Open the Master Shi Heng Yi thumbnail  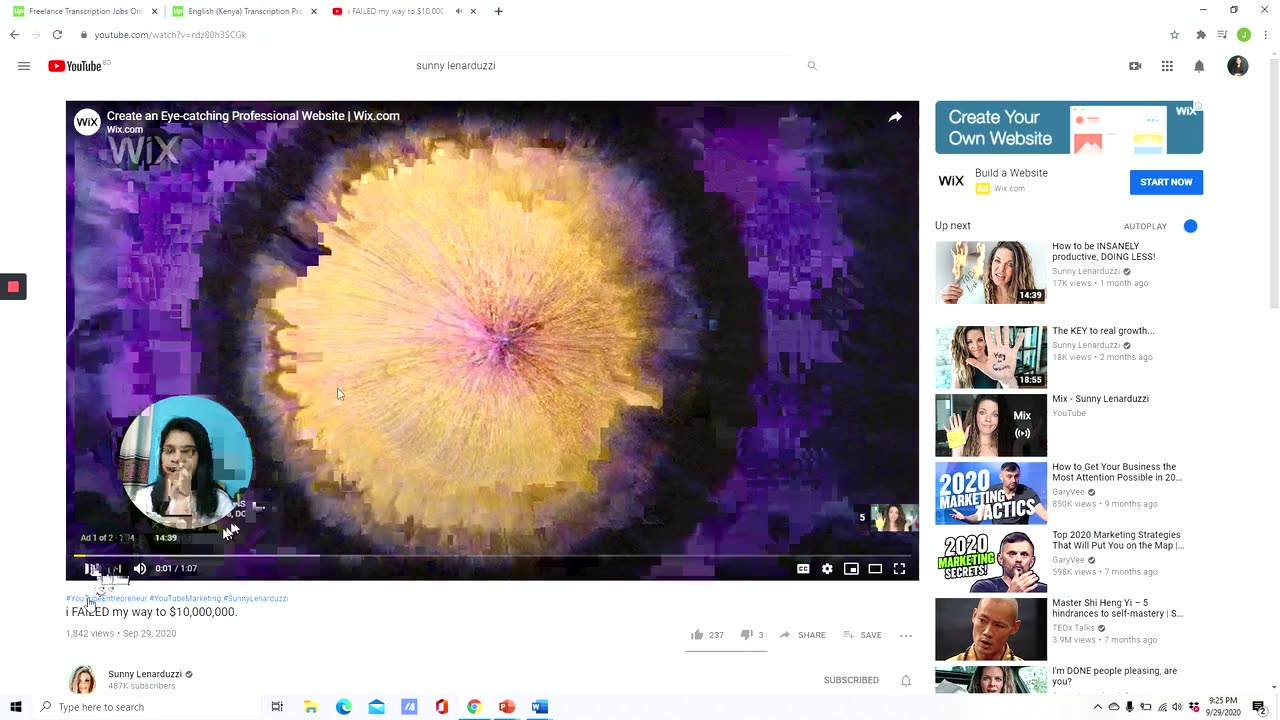(991, 629)
